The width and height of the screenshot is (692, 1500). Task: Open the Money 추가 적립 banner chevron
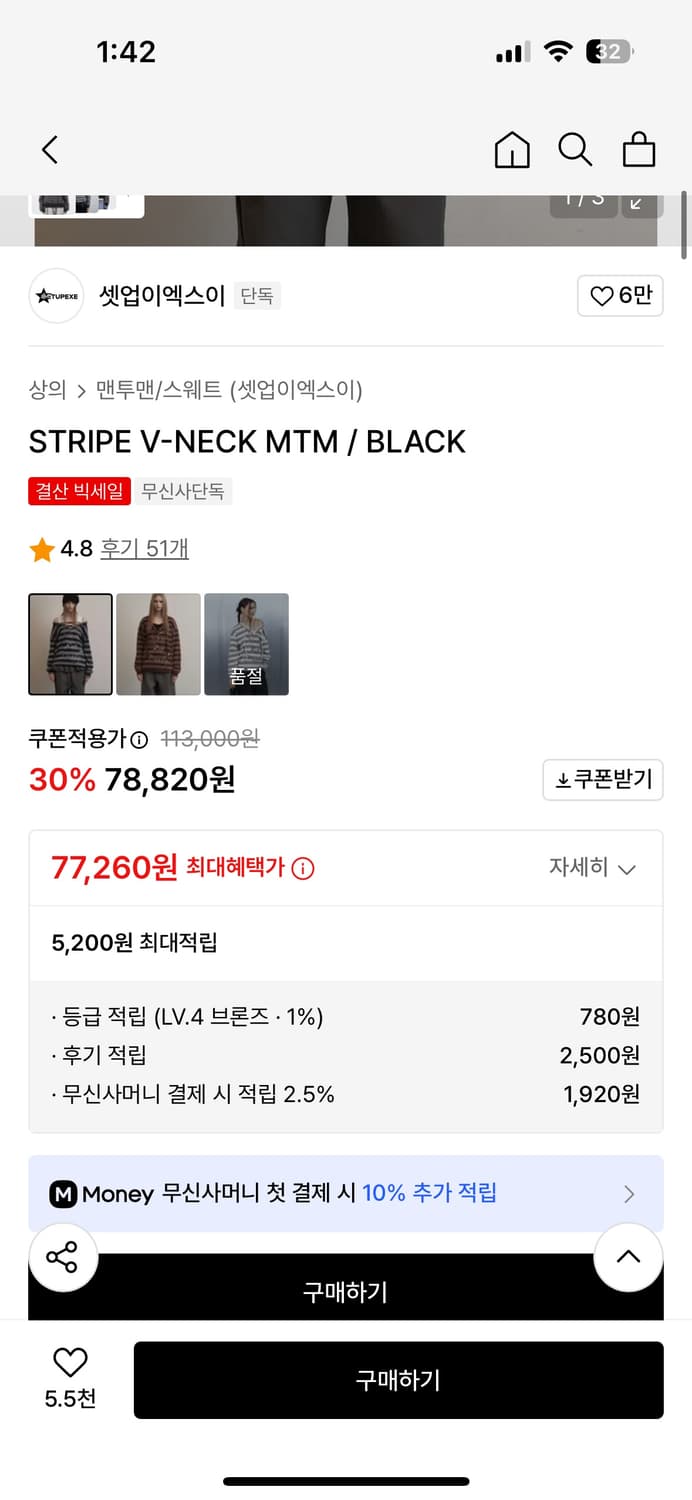[629, 1193]
